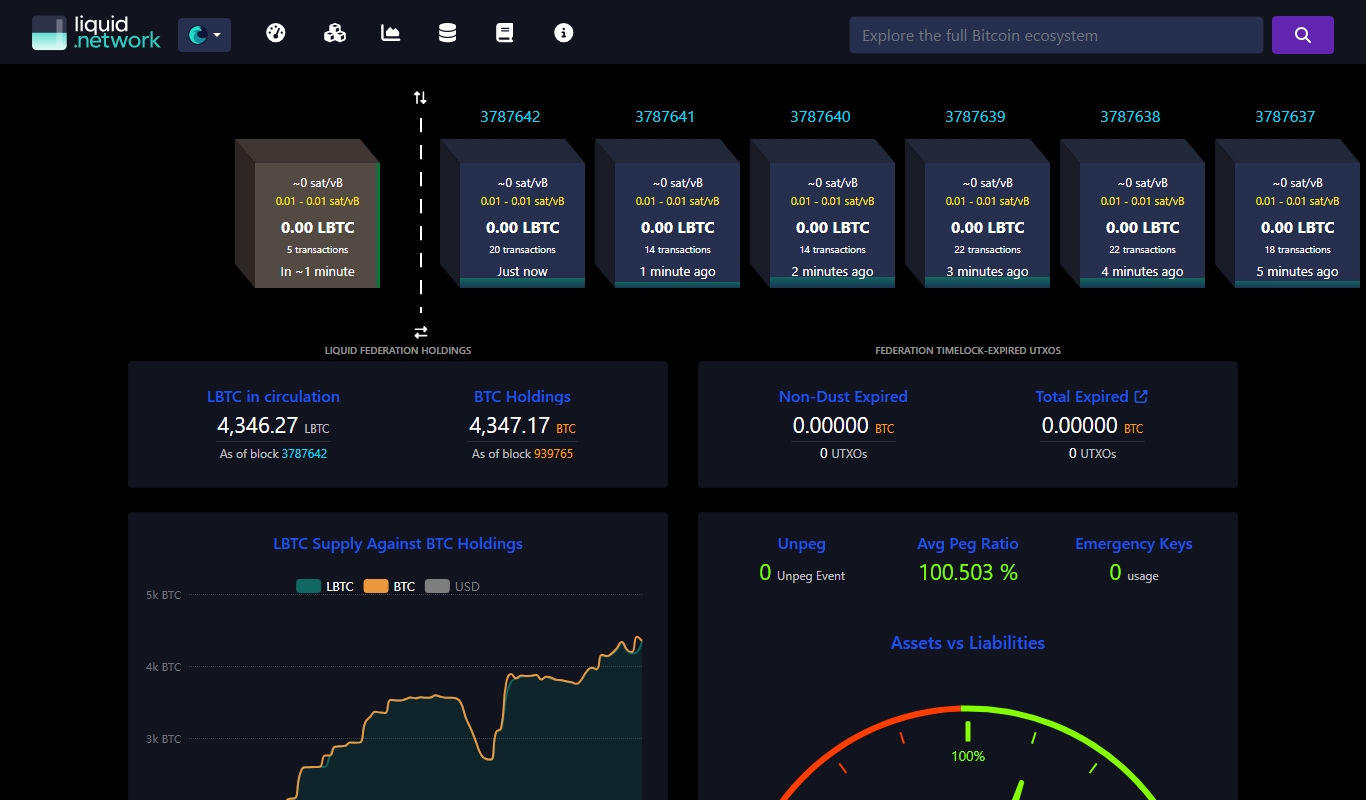The width and height of the screenshot is (1366, 800).
Task: Open block 3787642 under LBTC in circulation
Action: click(x=304, y=454)
